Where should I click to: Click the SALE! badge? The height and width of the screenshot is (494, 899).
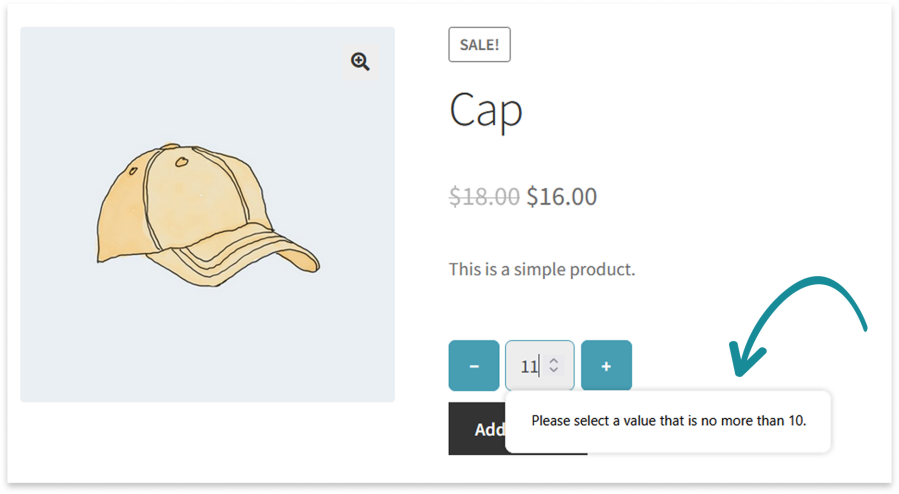pyautogui.click(x=479, y=44)
